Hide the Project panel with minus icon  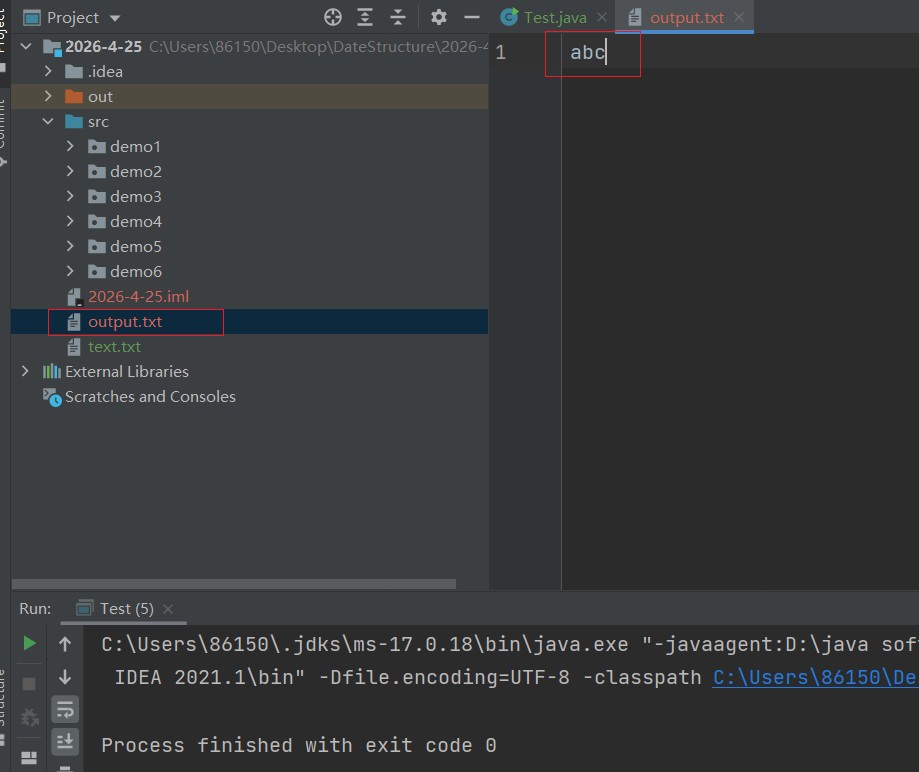471,17
